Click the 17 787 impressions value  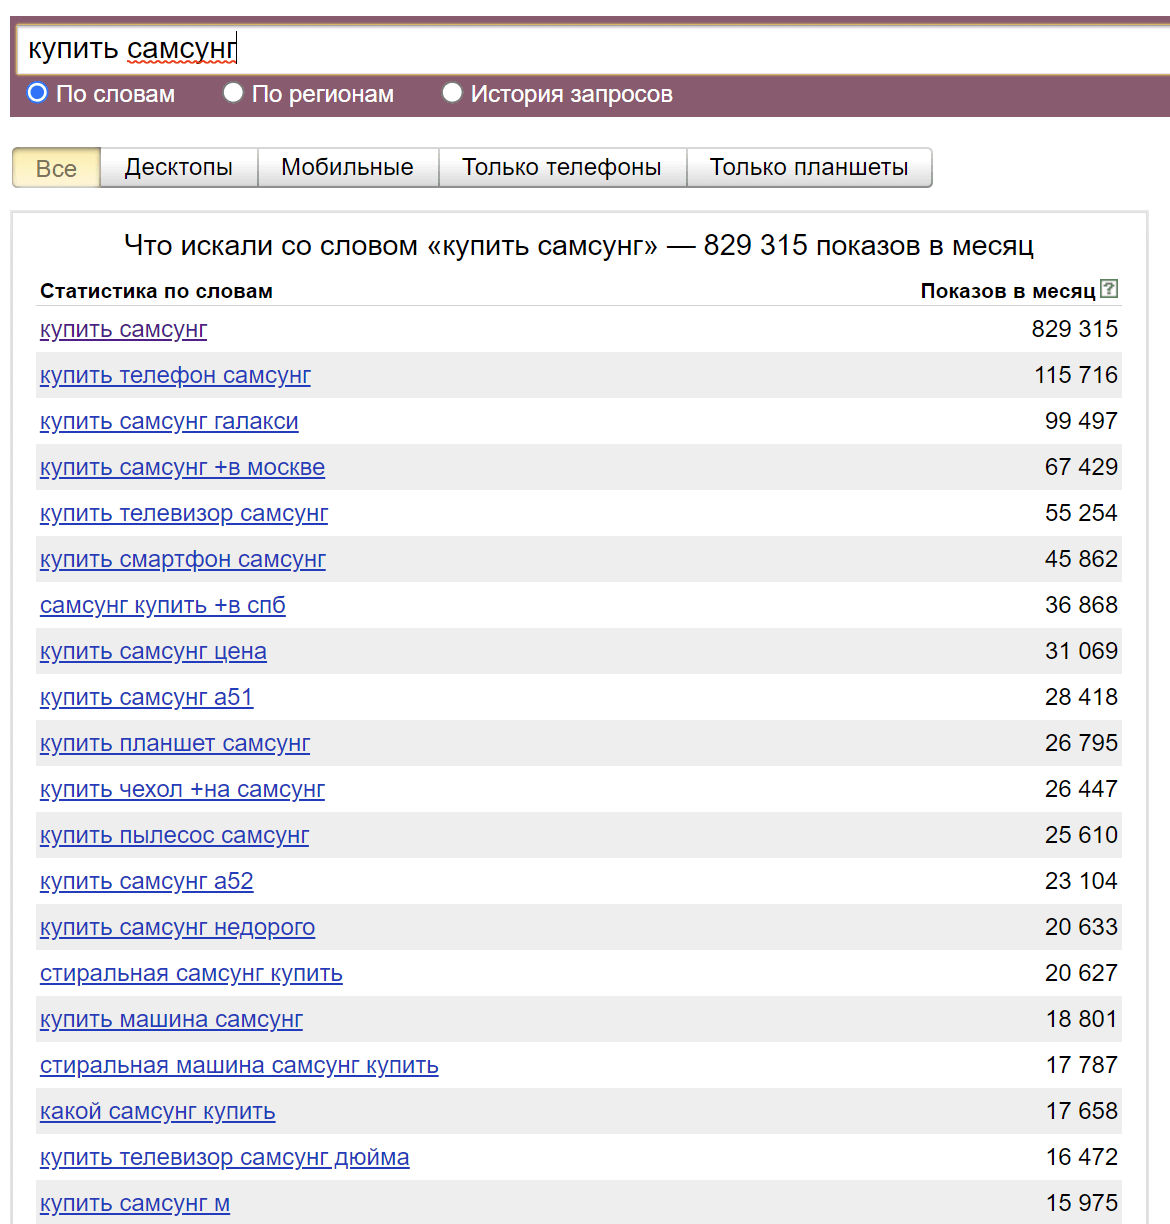tap(1082, 1065)
